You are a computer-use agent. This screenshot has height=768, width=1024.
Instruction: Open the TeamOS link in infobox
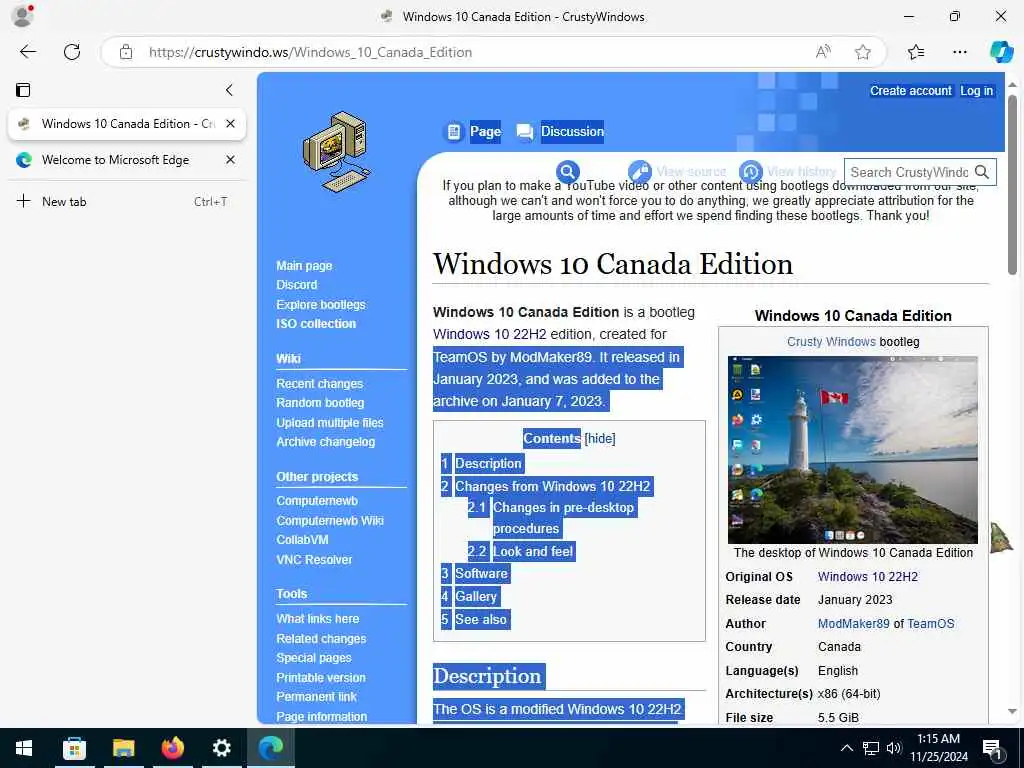(x=931, y=624)
